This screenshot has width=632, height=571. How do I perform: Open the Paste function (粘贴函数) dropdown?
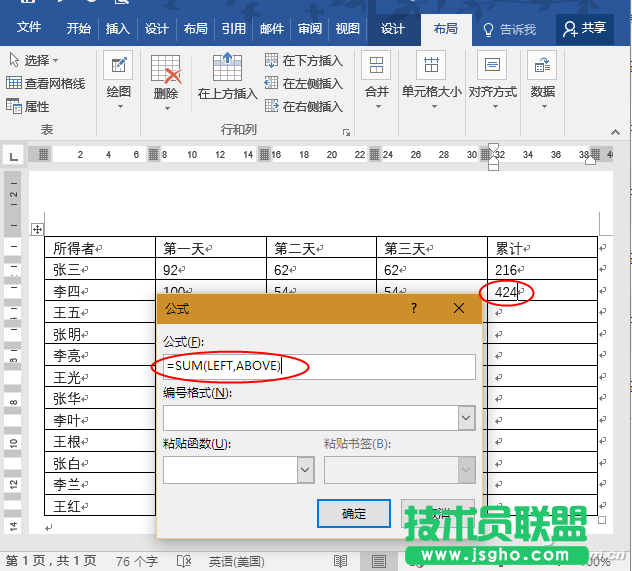pos(305,470)
